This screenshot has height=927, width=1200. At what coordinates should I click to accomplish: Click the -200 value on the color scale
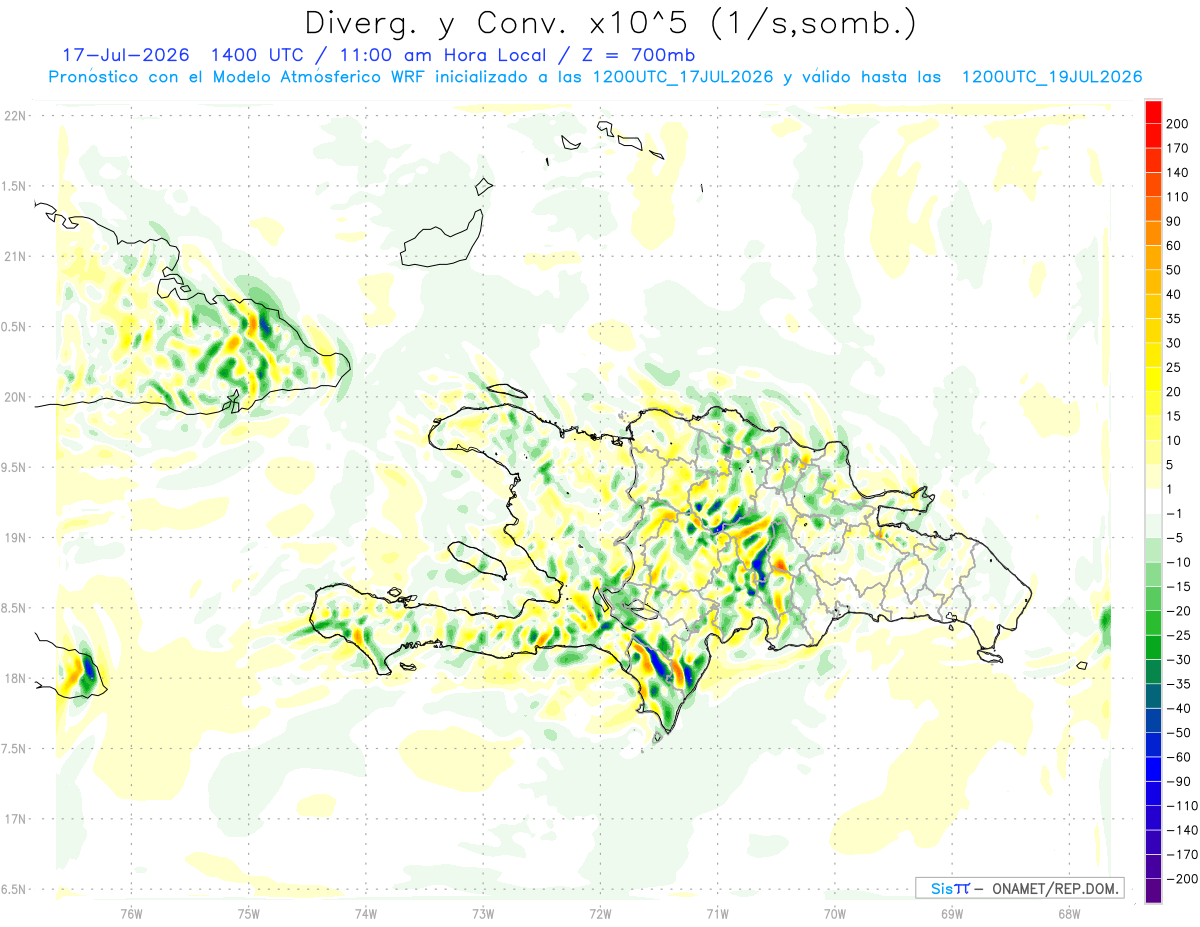pos(1182,879)
